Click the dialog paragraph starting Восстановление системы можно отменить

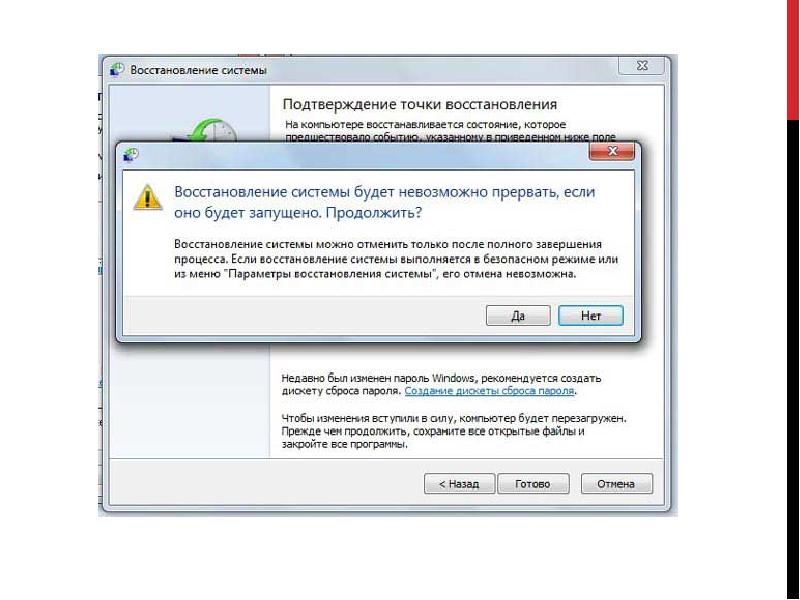(x=396, y=259)
